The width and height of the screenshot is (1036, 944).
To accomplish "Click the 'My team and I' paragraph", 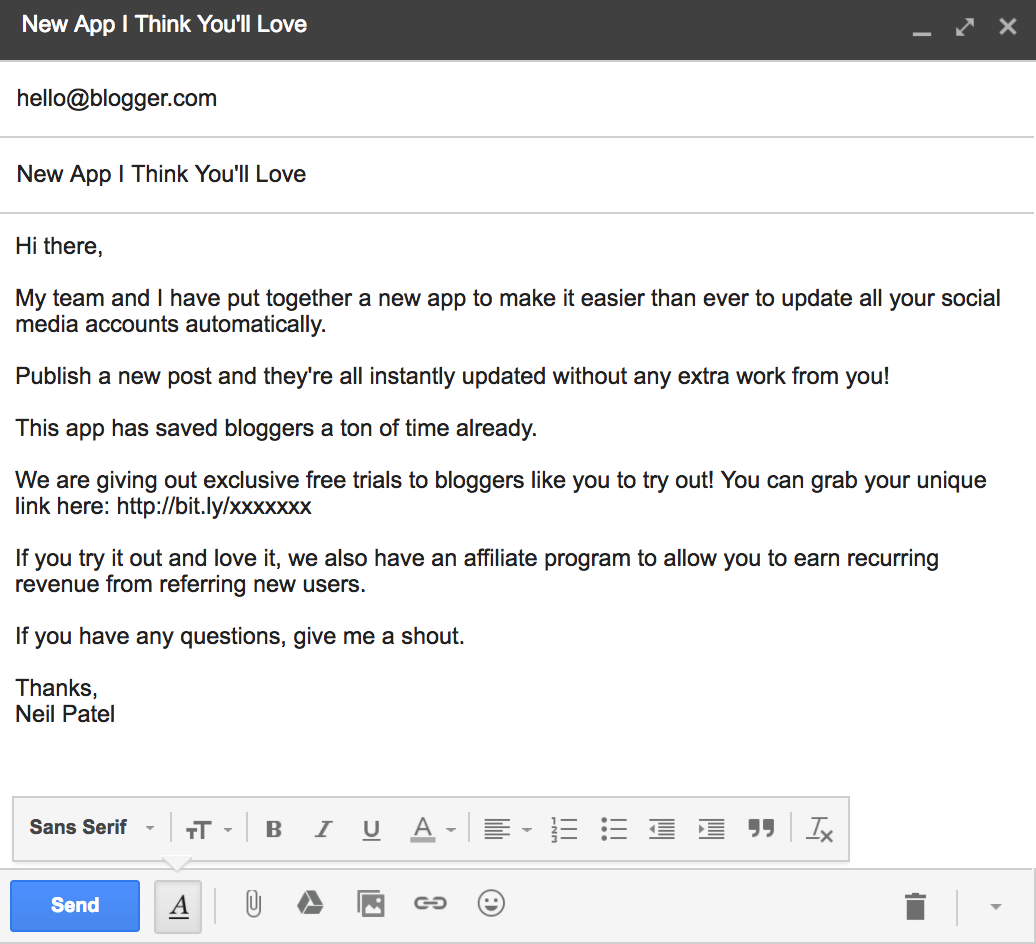I will click(x=507, y=311).
